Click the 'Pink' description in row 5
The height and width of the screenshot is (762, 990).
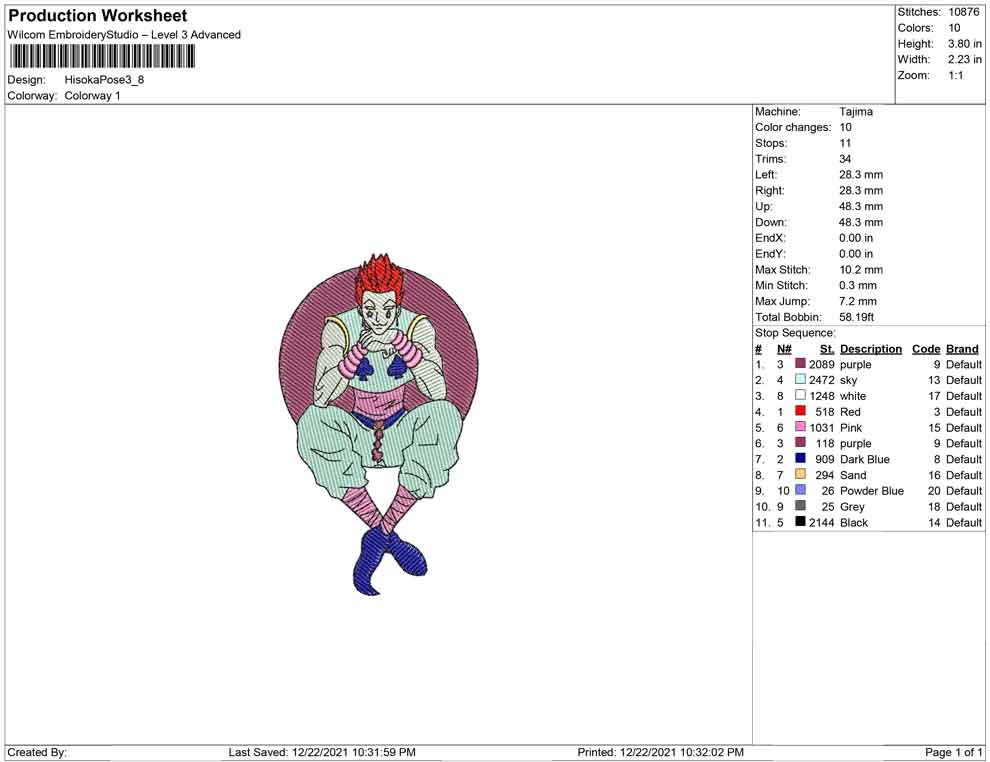tap(851, 427)
